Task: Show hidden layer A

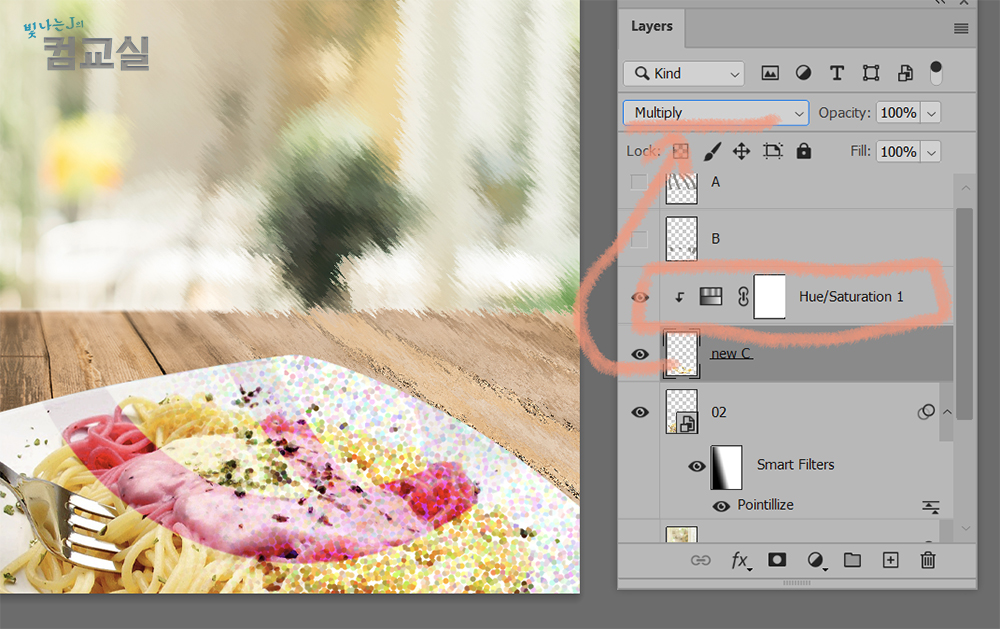Action: (638, 182)
